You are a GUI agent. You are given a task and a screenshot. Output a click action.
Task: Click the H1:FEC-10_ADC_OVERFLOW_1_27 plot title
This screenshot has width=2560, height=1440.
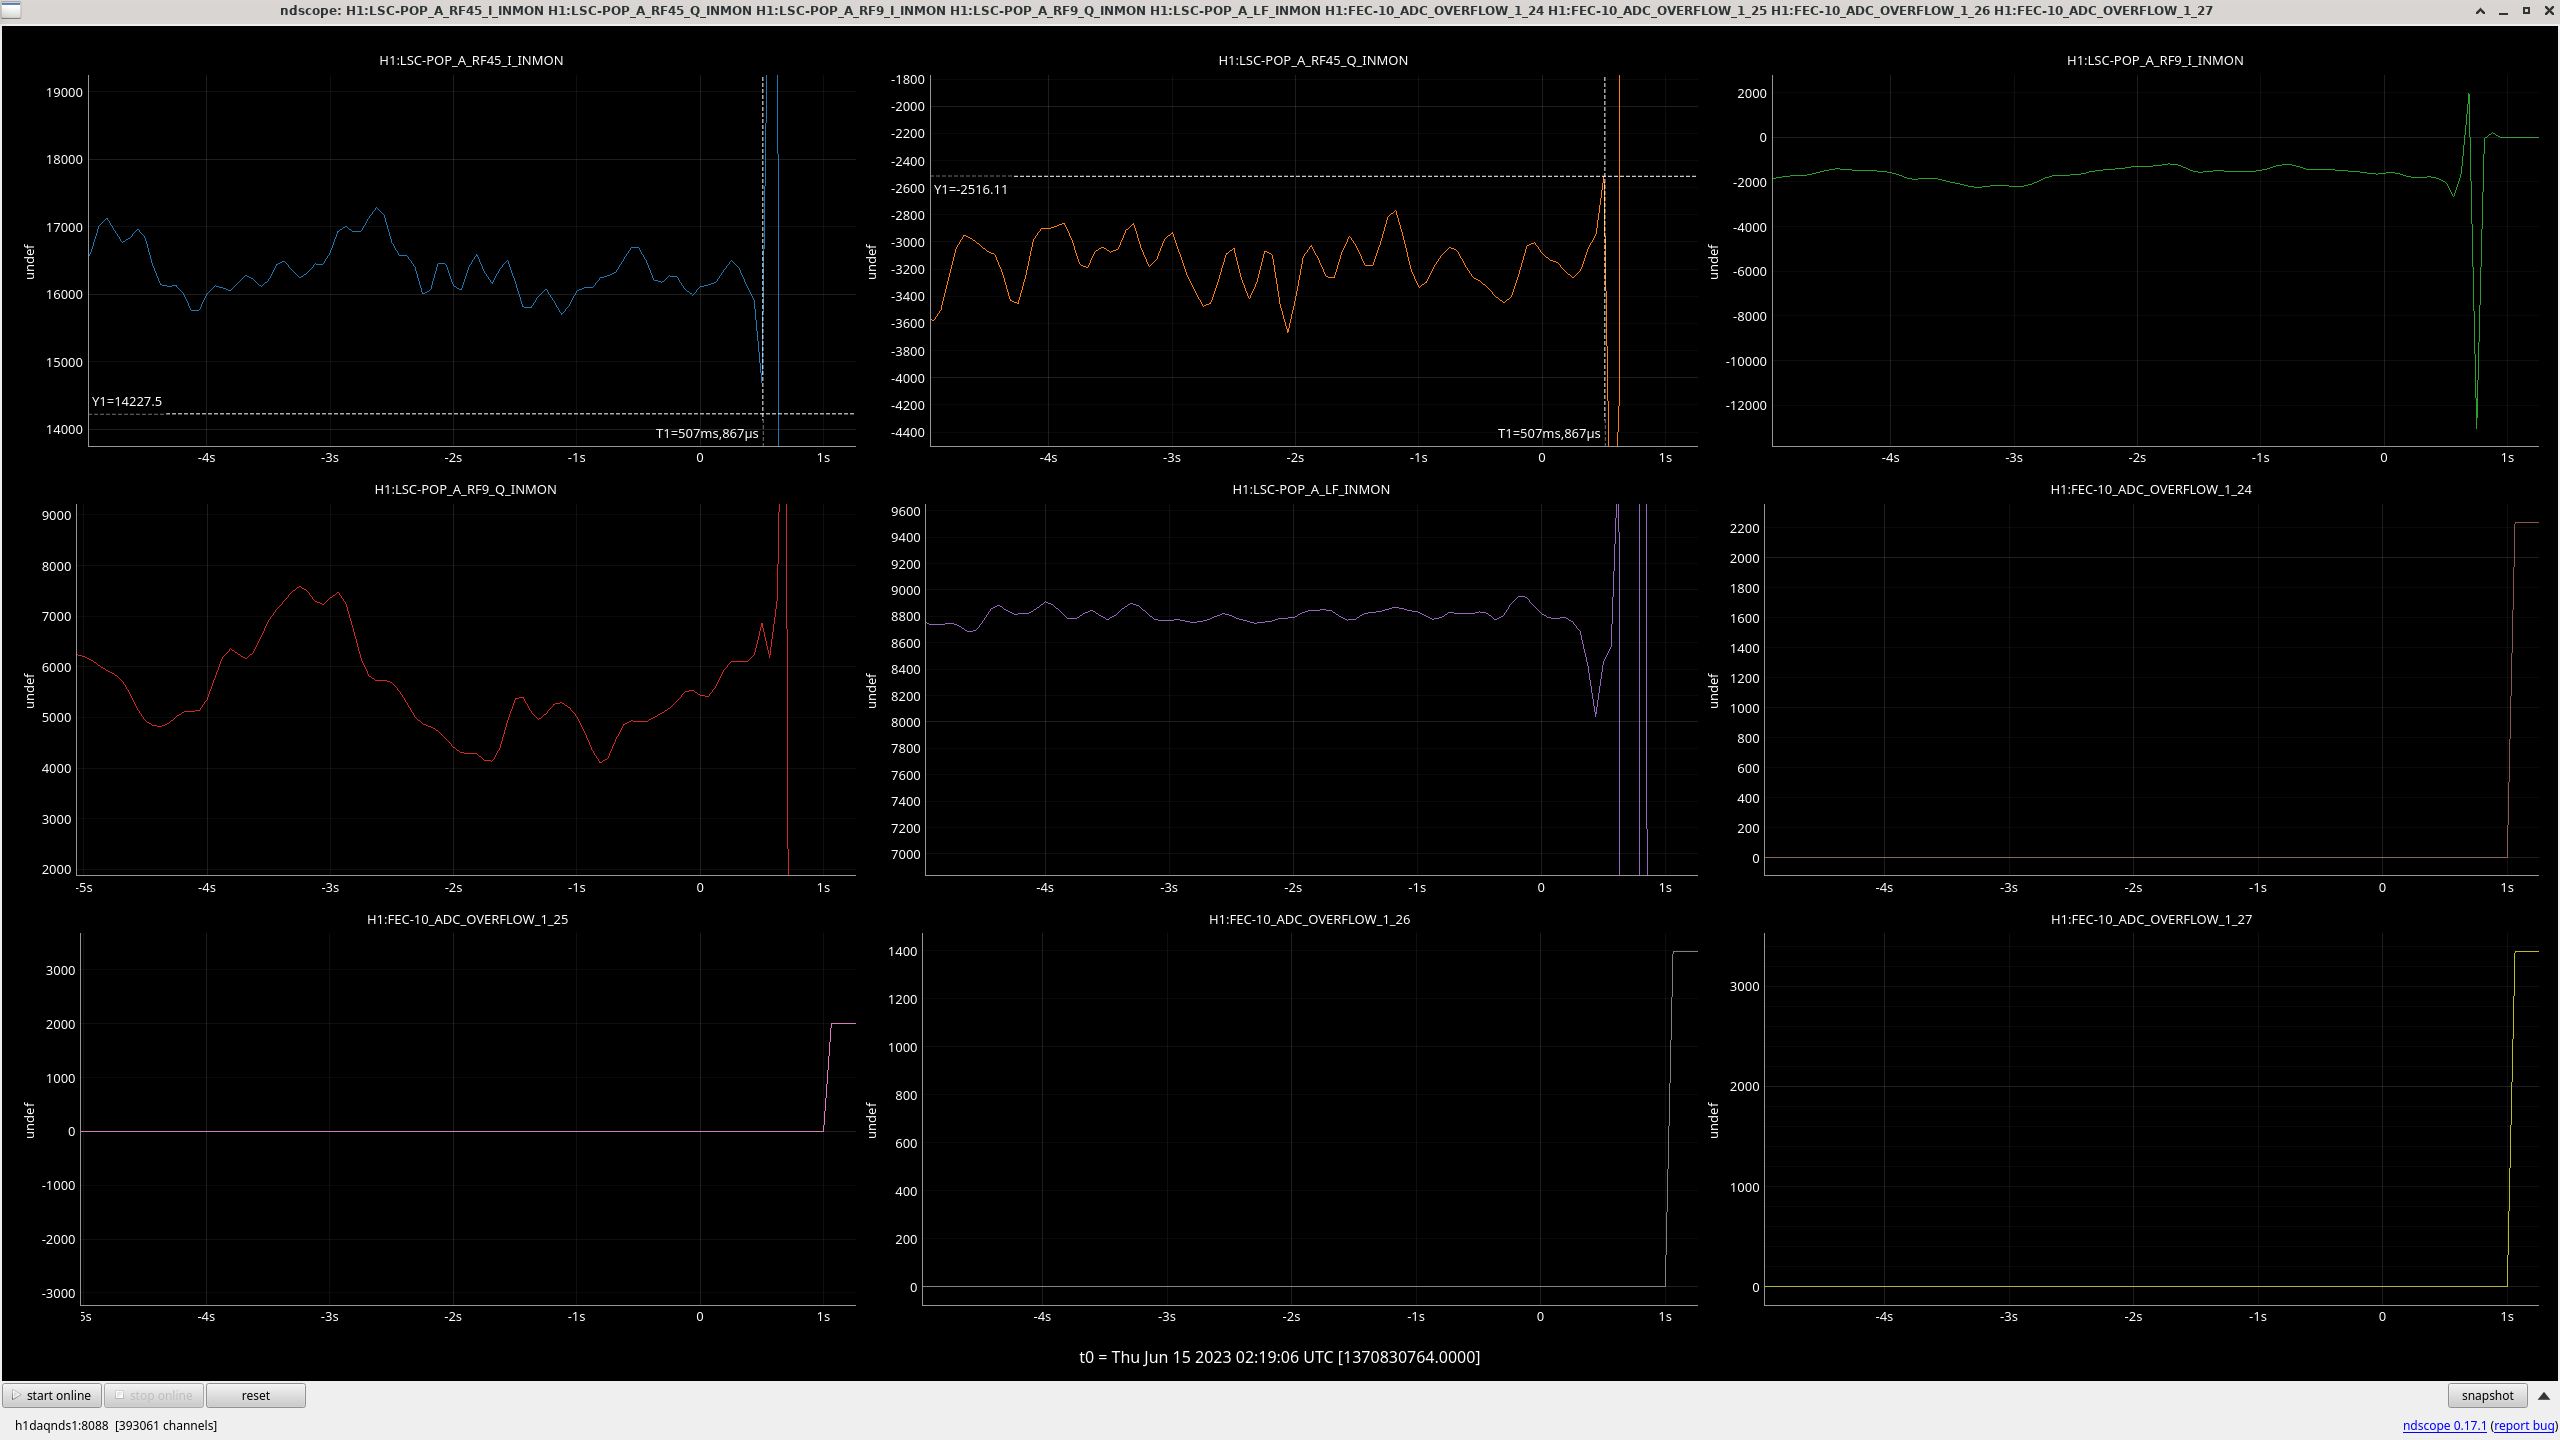click(x=2151, y=919)
